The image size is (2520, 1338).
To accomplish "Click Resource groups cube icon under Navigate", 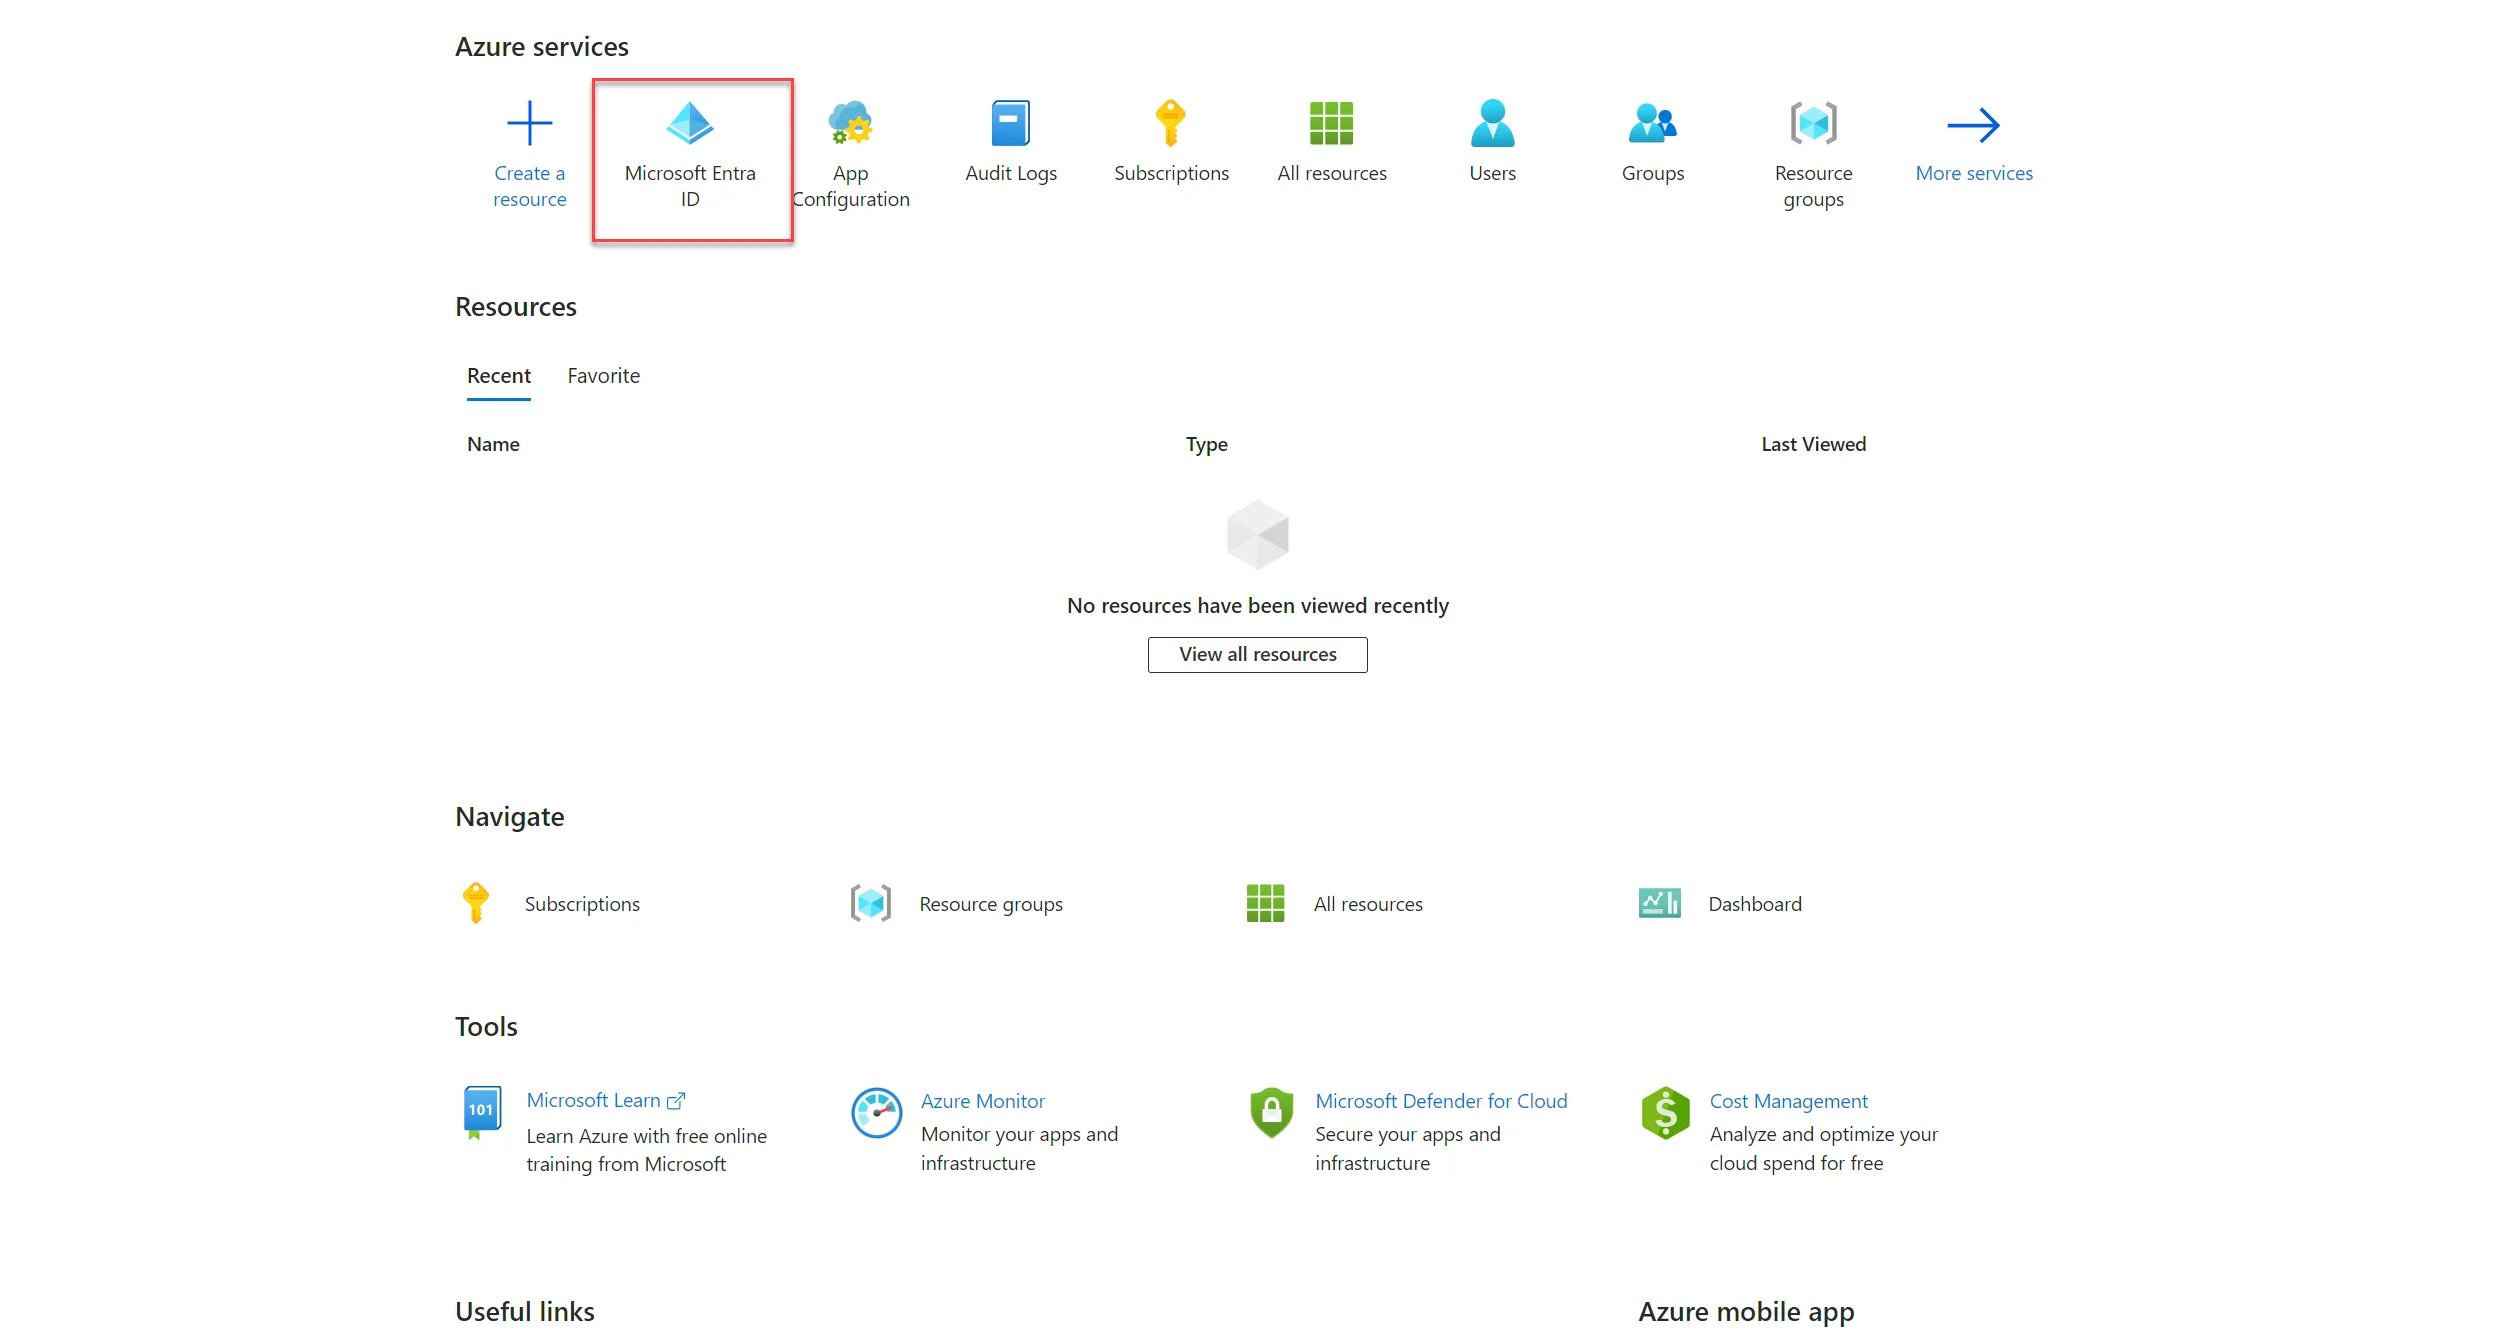I will point(870,903).
